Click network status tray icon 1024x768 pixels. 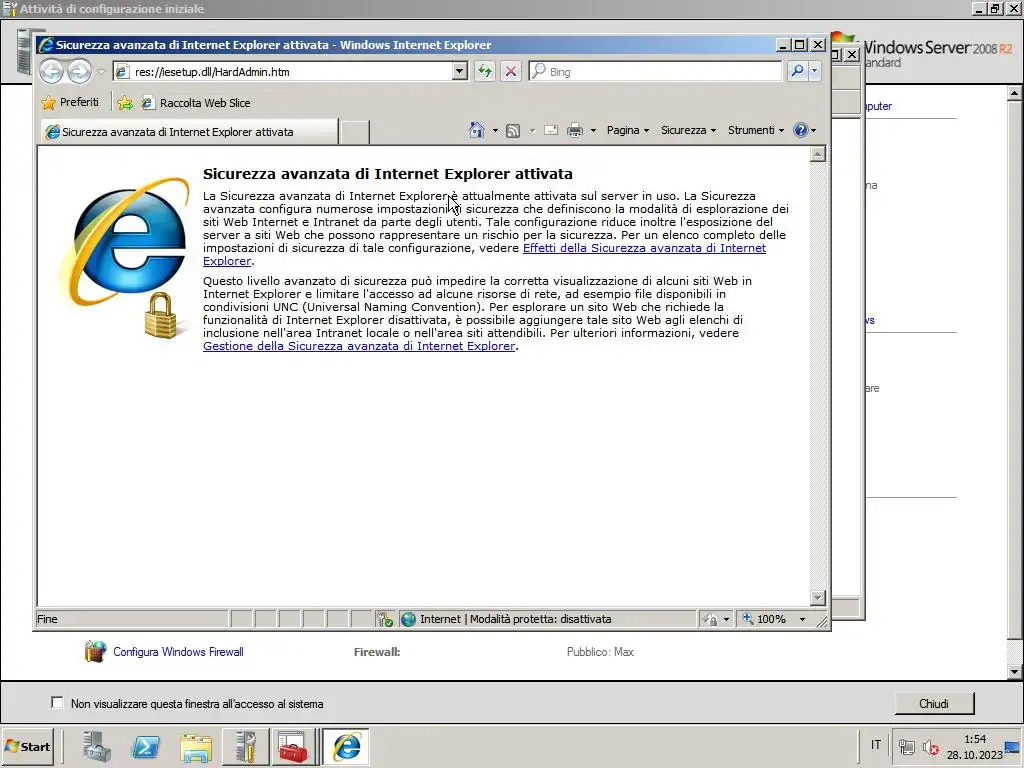coord(906,746)
